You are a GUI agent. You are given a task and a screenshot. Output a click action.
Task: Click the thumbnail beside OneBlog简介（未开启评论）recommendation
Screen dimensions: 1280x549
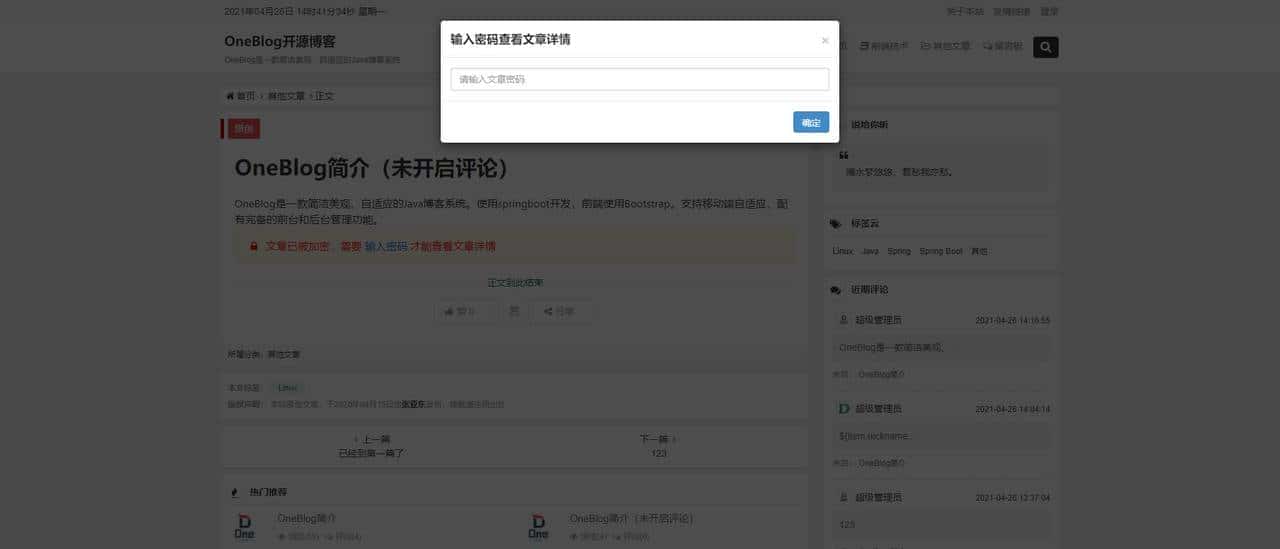[538, 527]
